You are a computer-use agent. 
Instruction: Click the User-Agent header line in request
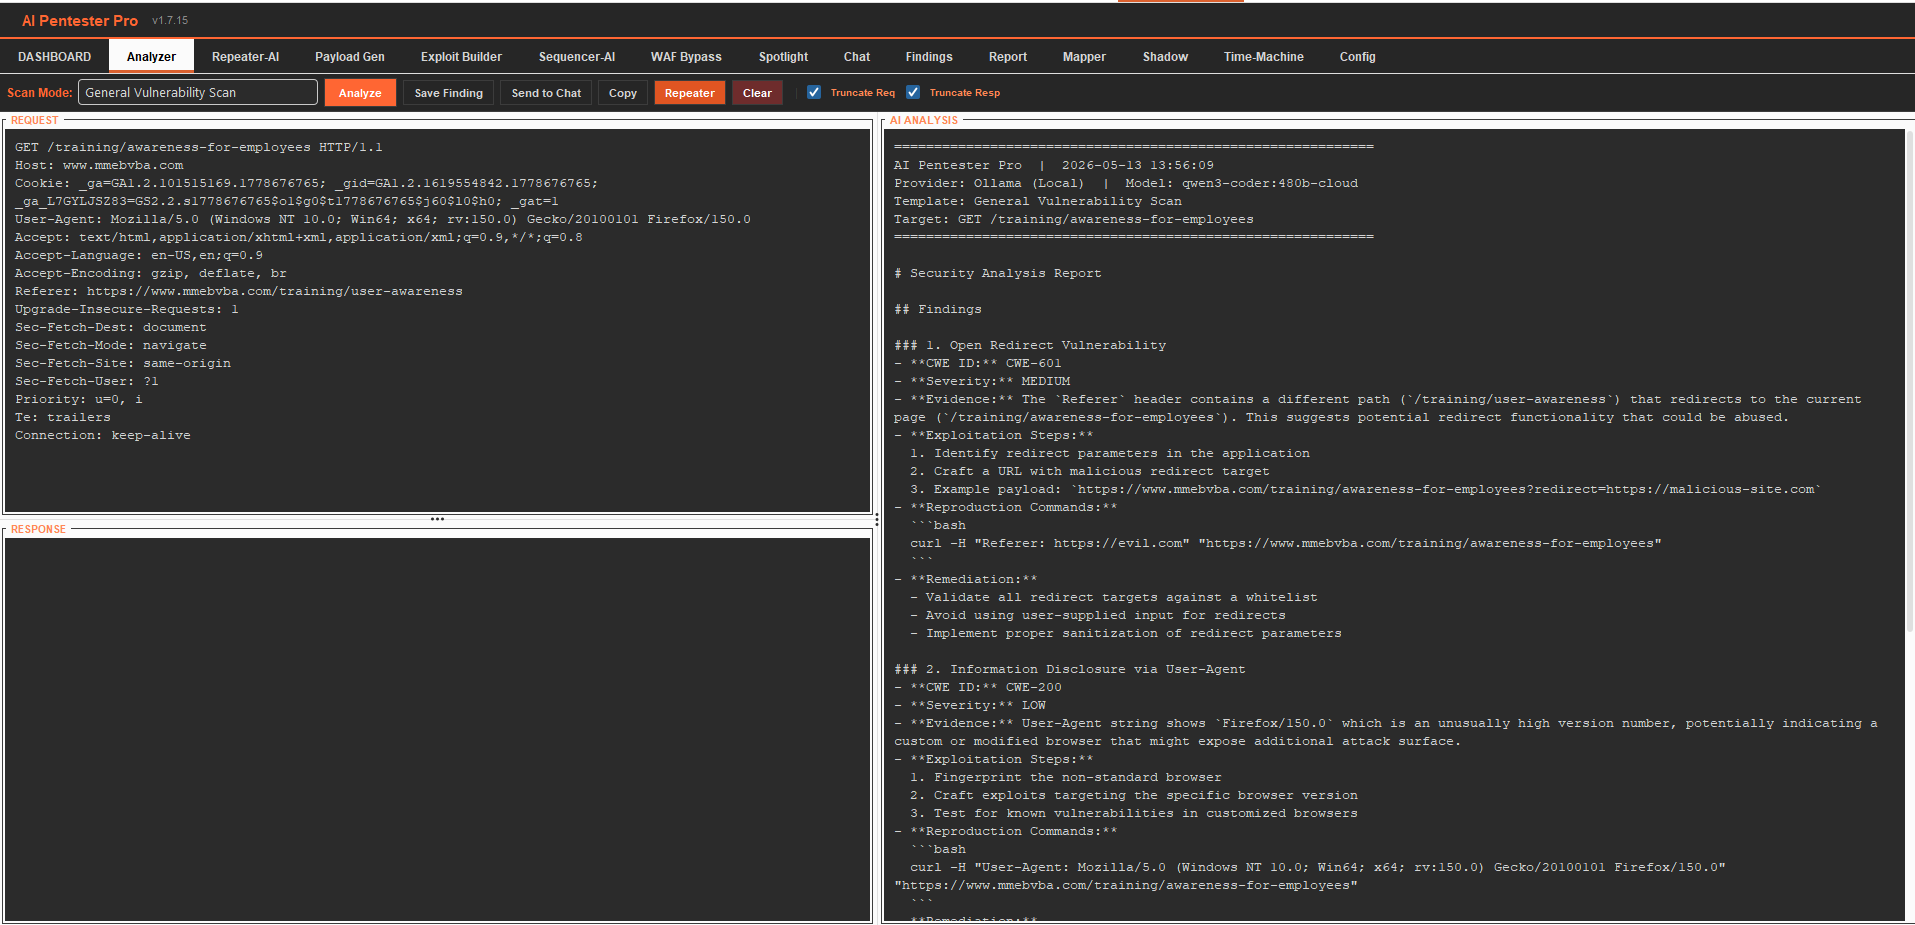(x=382, y=219)
